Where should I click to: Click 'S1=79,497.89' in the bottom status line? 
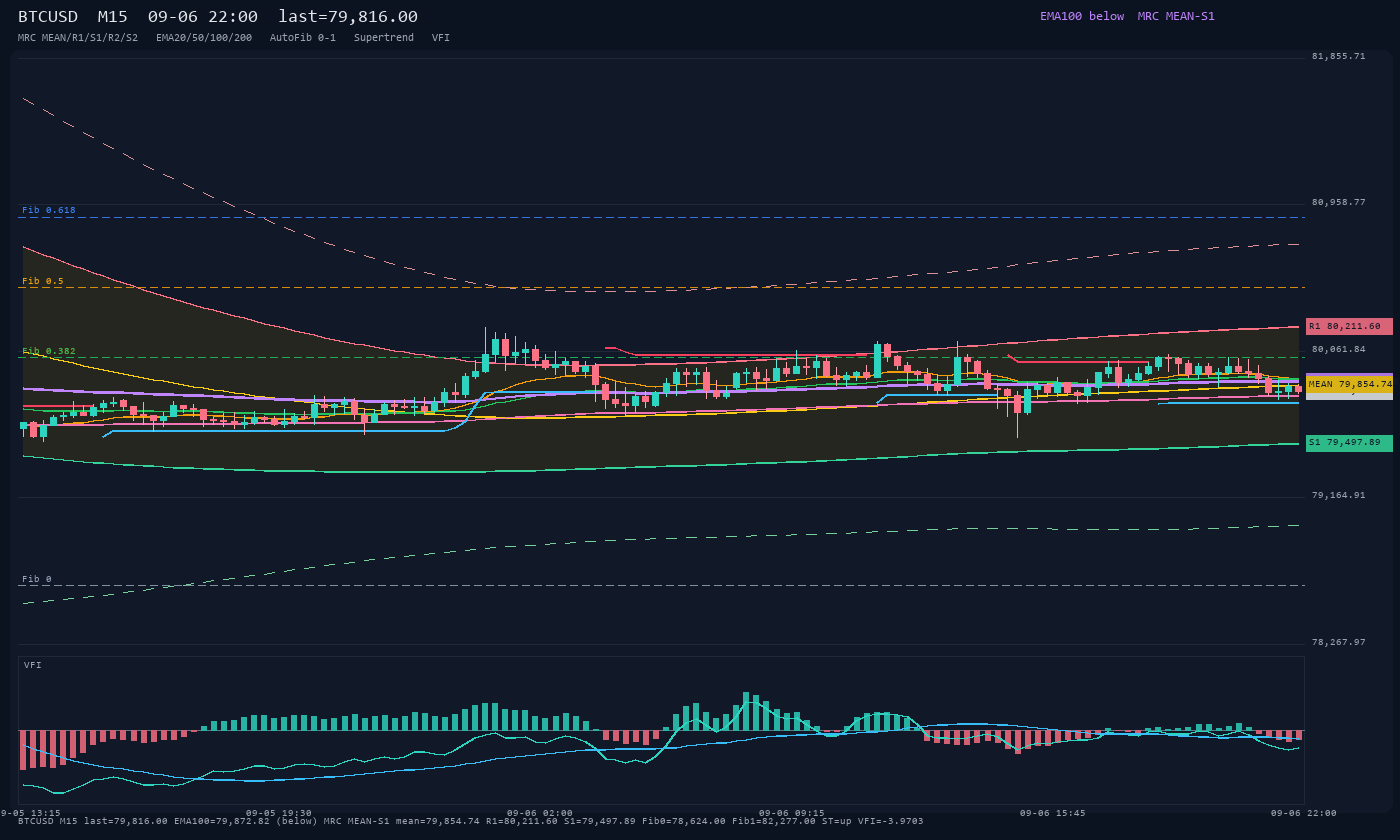[x=600, y=821]
